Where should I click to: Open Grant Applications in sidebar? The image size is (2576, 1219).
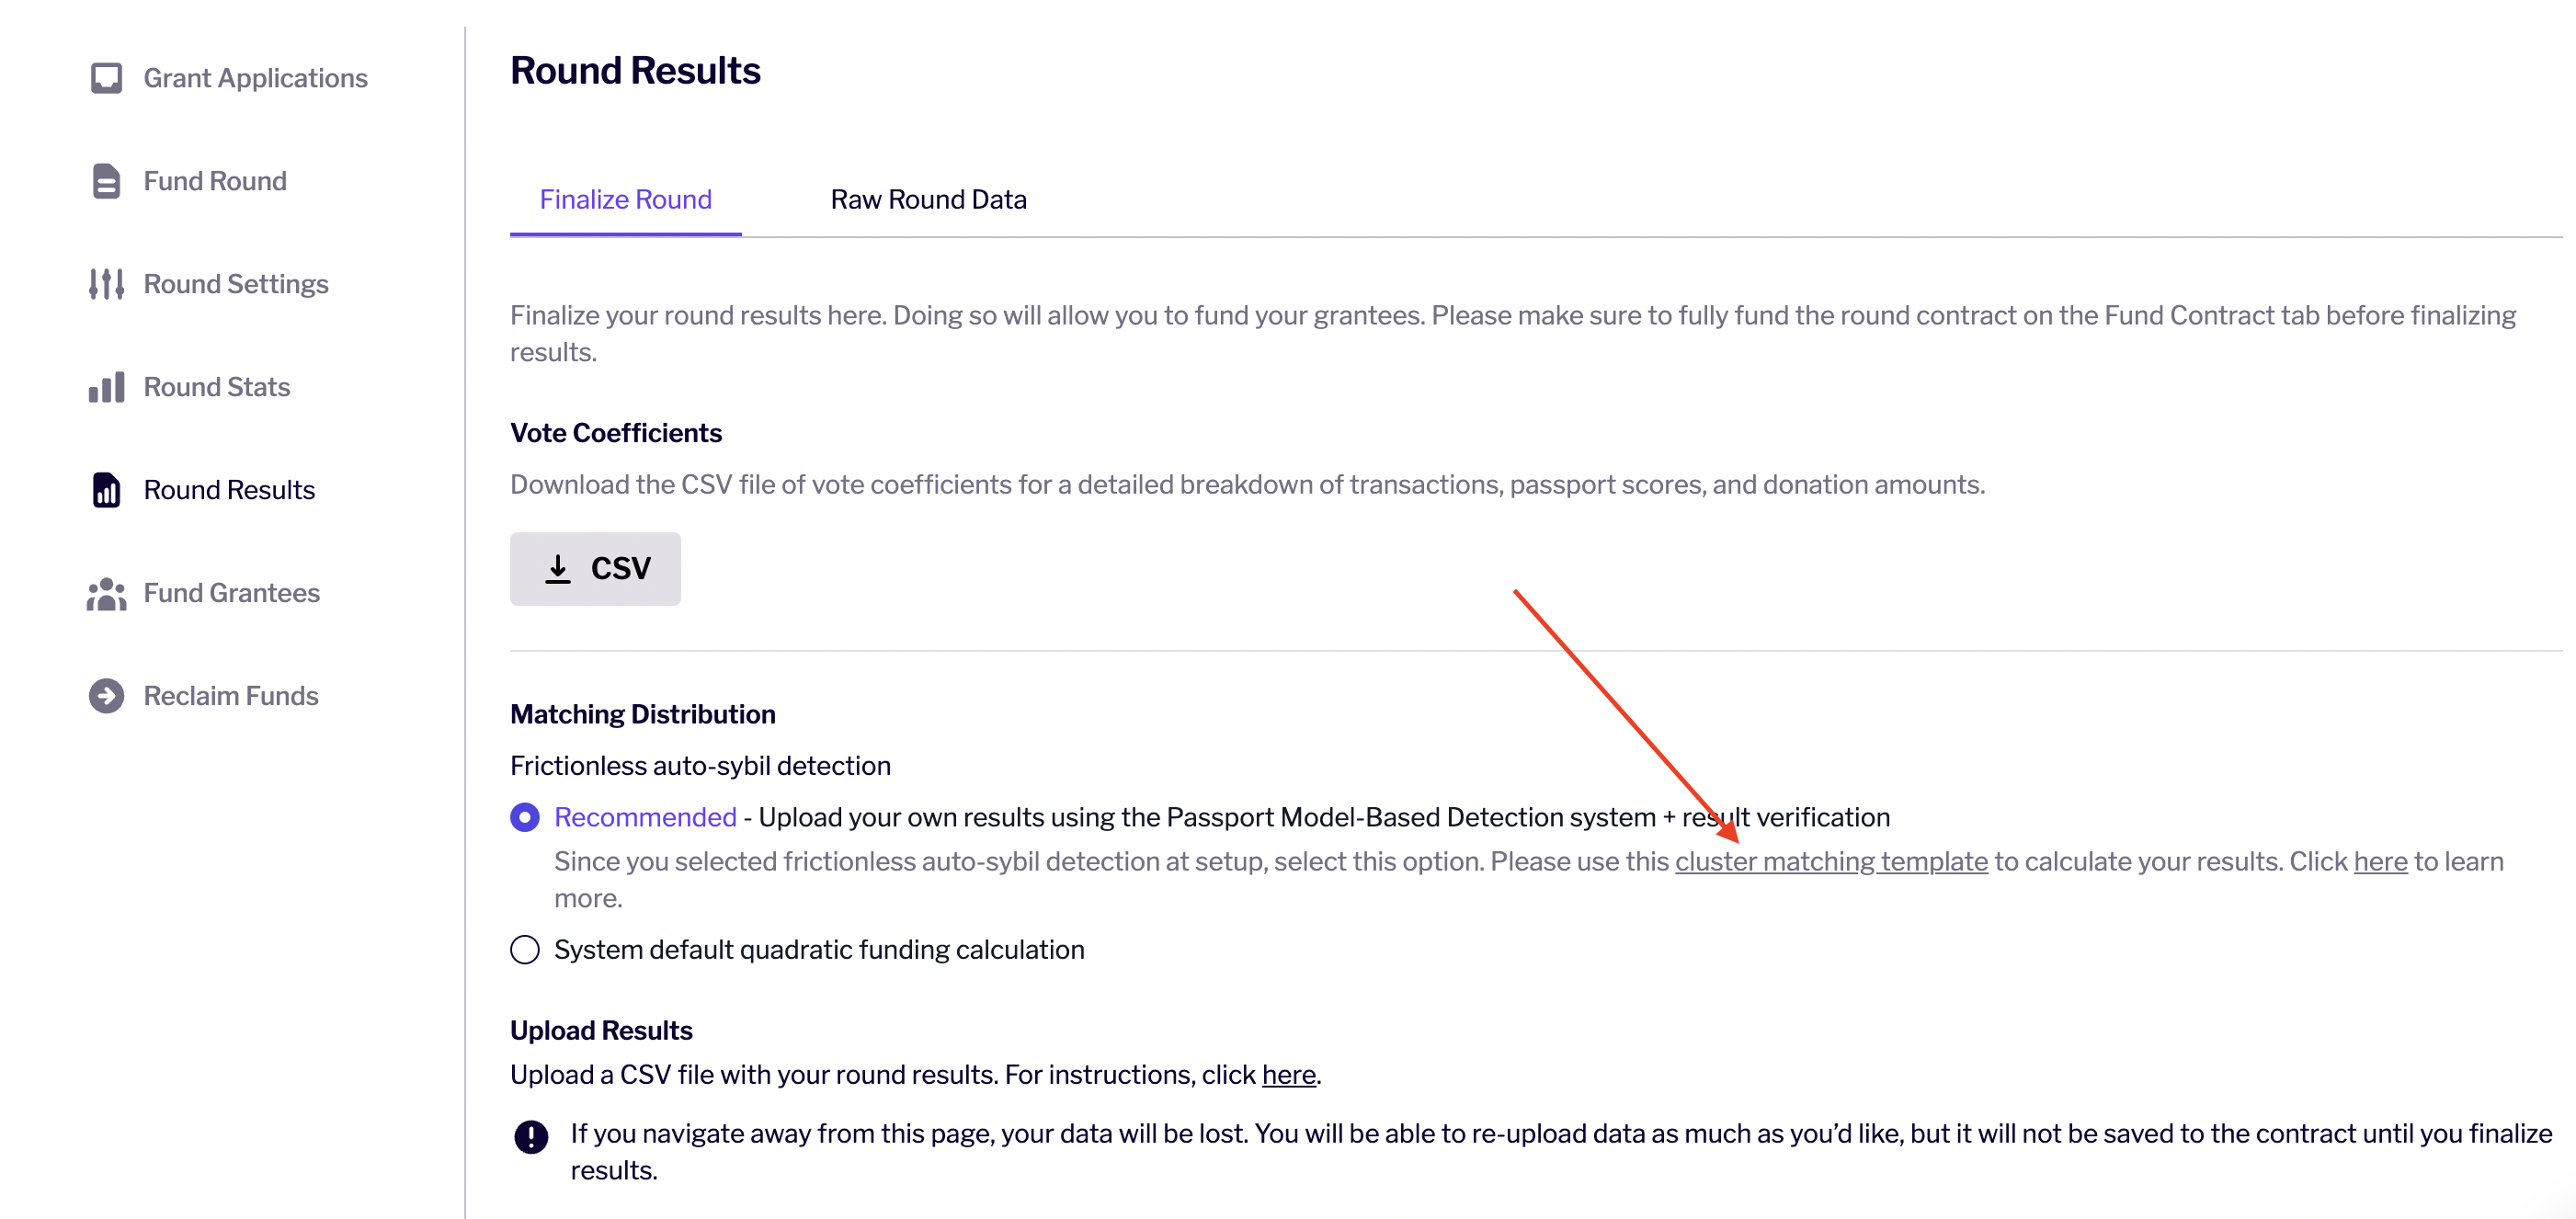255,78
